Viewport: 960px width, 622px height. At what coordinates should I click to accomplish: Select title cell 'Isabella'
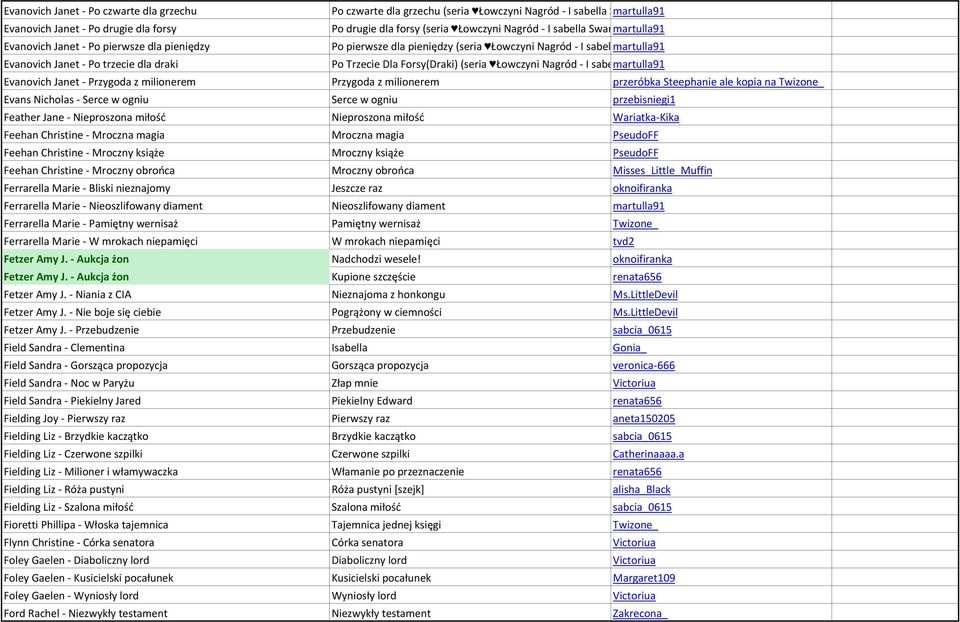point(470,348)
